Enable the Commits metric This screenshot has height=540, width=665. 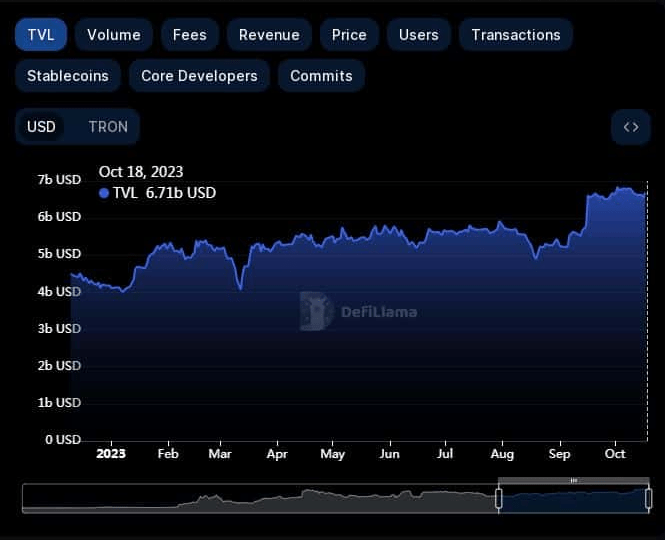(321, 76)
